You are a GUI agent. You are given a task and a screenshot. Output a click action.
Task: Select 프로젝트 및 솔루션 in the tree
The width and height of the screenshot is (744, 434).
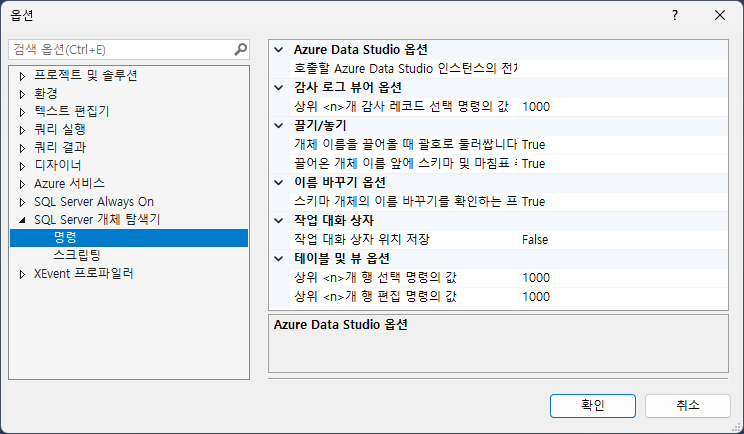86,75
